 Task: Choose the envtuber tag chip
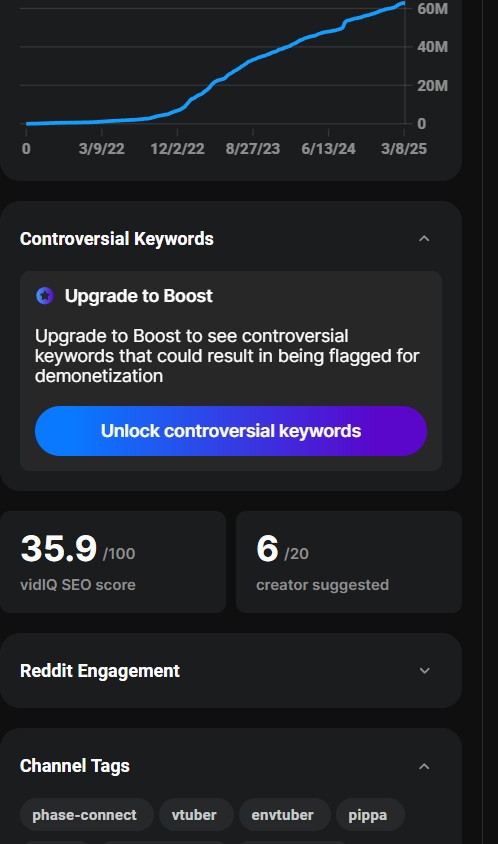pos(283,815)
